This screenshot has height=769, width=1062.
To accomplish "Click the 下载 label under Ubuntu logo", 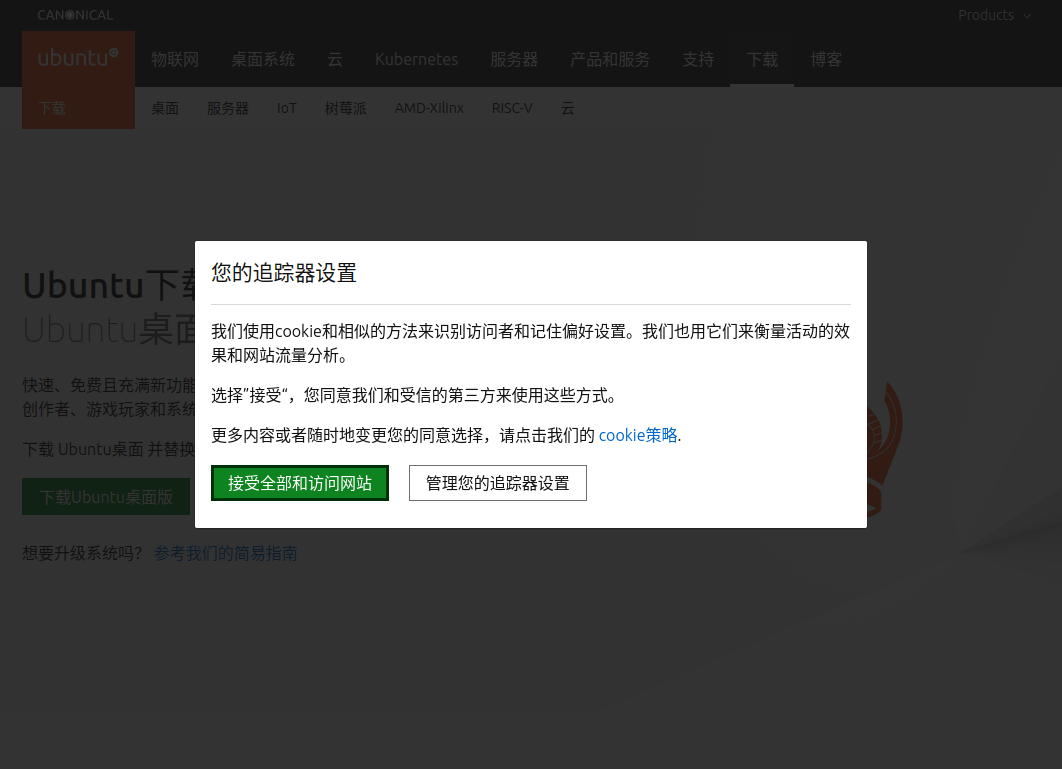I will (52, 108).
